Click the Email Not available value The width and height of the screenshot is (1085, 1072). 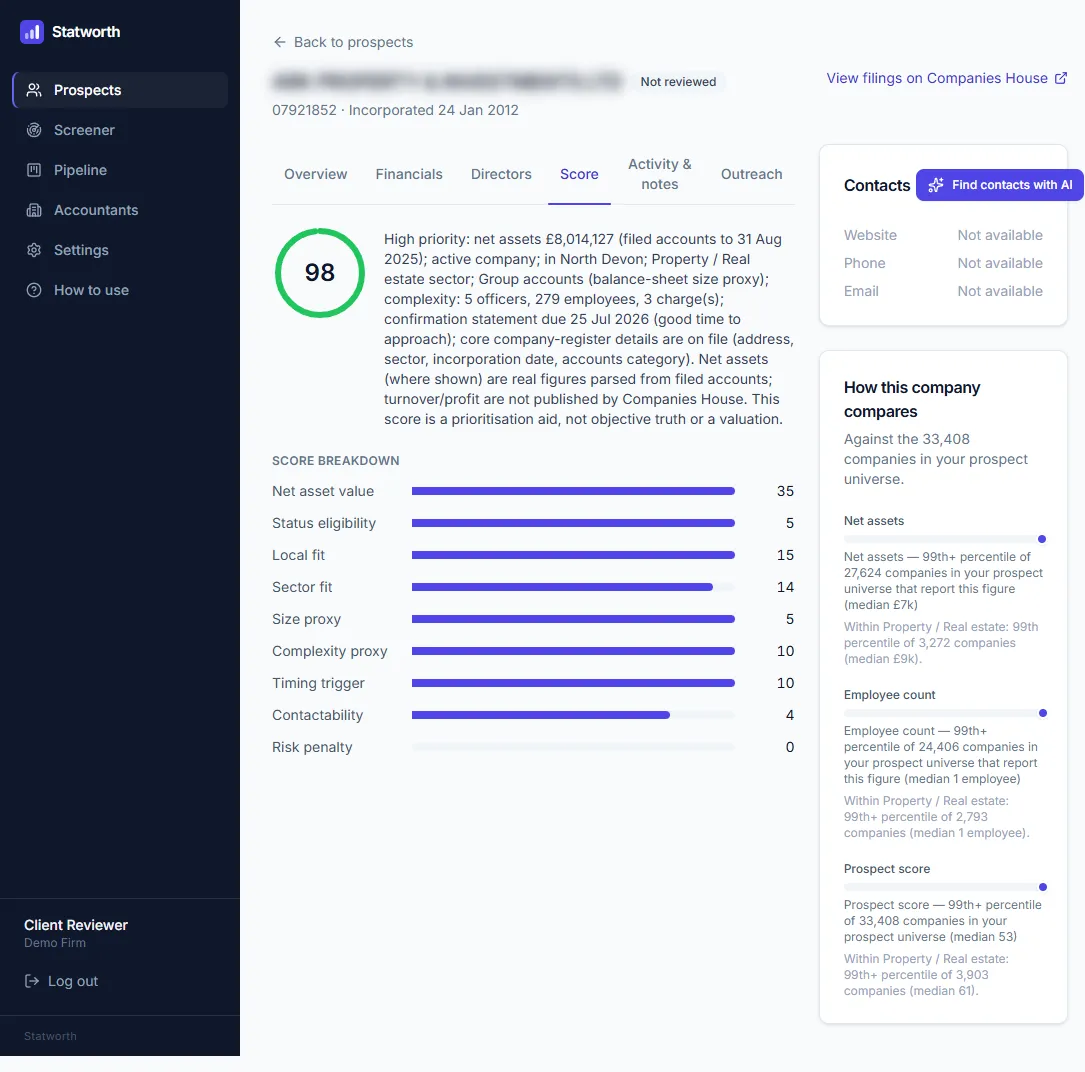pyautogui.click(x=1000, y=291)
